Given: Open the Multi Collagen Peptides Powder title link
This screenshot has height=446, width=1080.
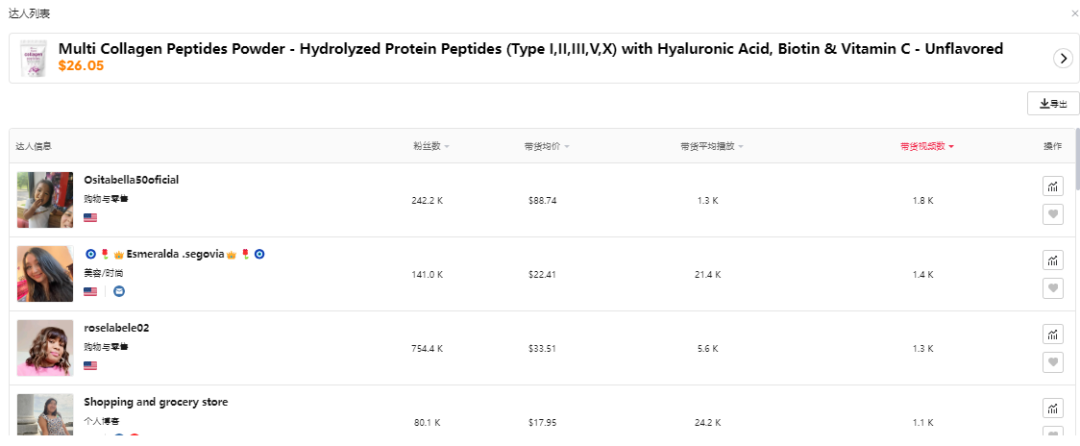Looking at the screenshot, I should (x=530, y=48).
